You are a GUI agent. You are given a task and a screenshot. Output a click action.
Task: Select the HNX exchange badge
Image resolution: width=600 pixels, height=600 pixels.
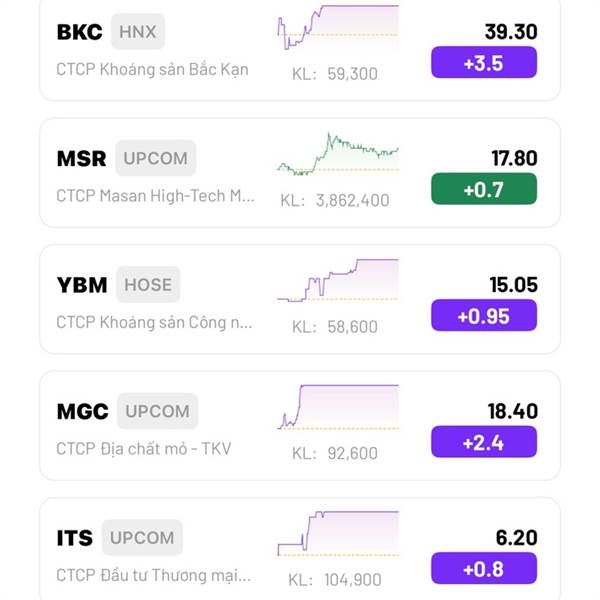pyautogui.click(x=138, y=32)
